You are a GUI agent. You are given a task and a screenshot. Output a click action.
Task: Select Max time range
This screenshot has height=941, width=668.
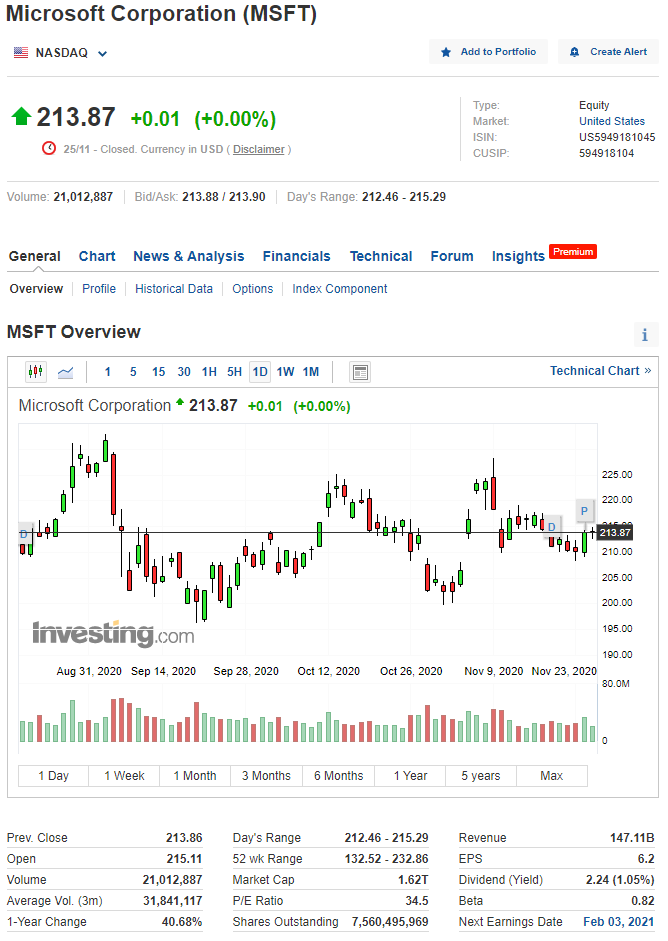(x=552, y=776)
